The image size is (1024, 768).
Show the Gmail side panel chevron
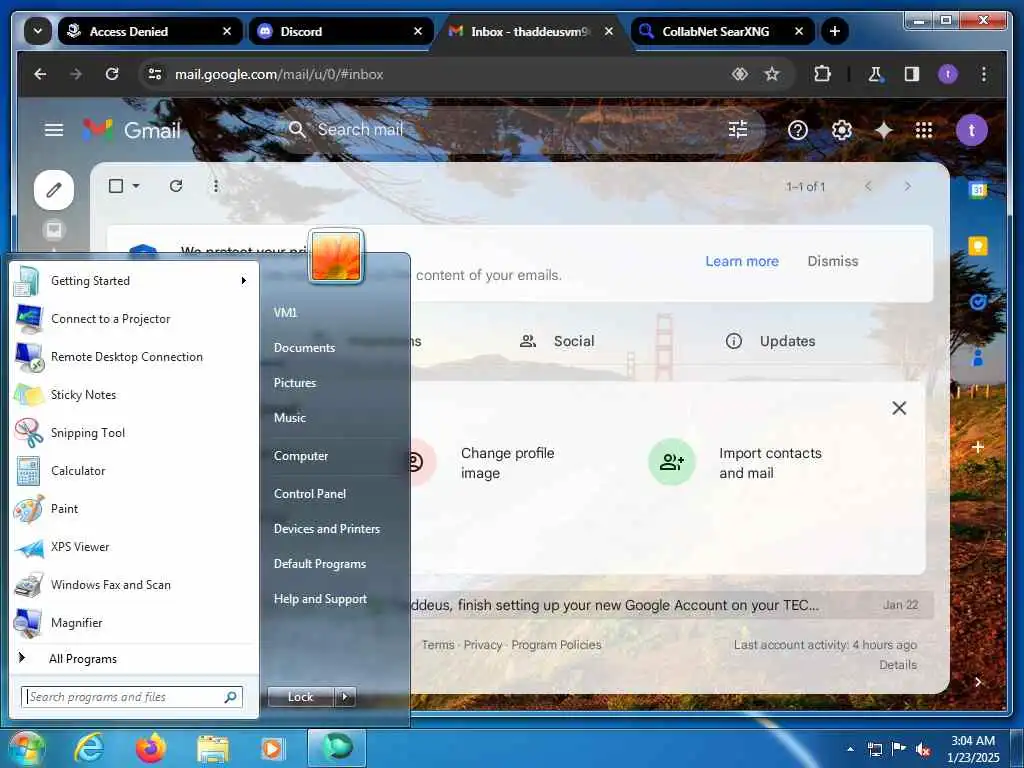978,682
